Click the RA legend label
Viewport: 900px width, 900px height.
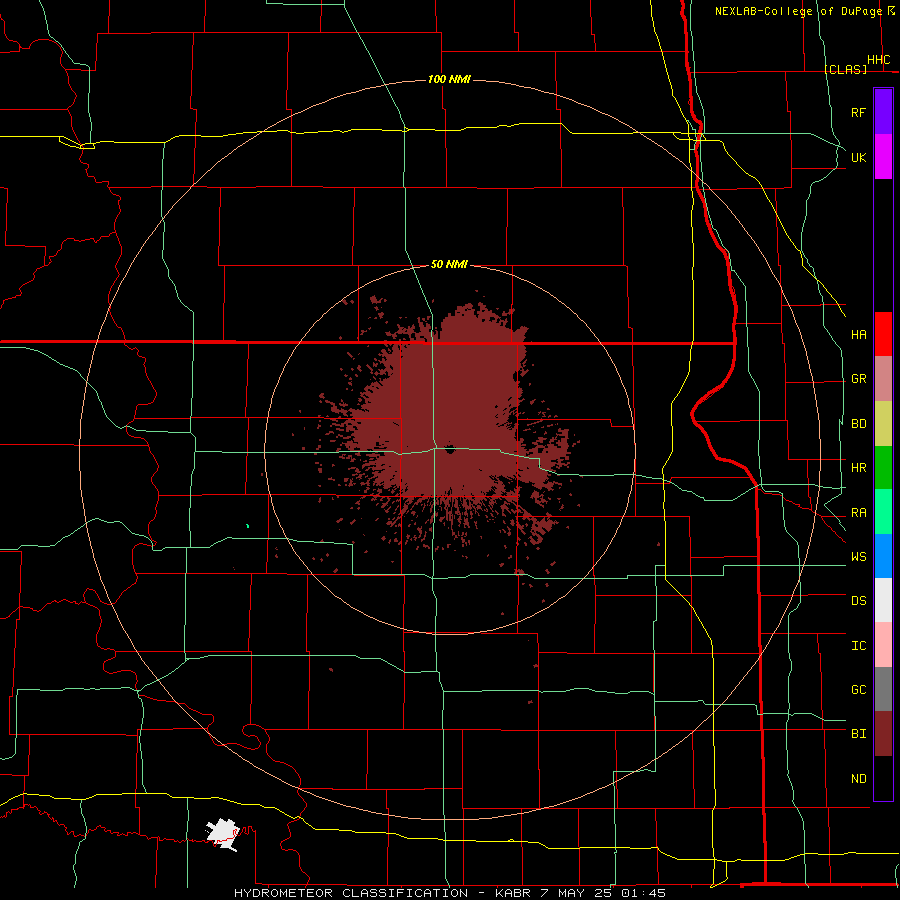pyautogui.click(x=858, y=513)
